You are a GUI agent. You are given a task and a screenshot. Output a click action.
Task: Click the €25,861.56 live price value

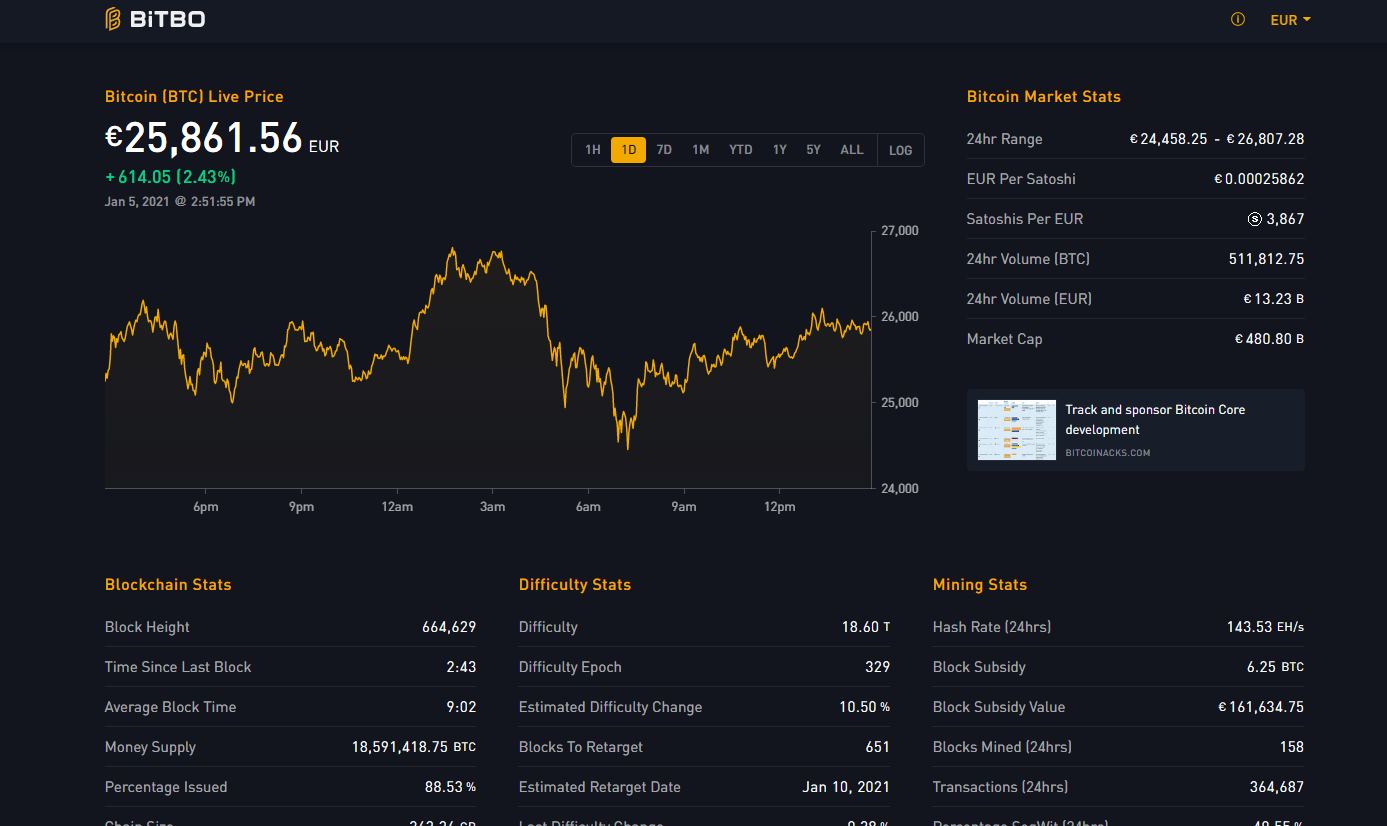[203, 138]
